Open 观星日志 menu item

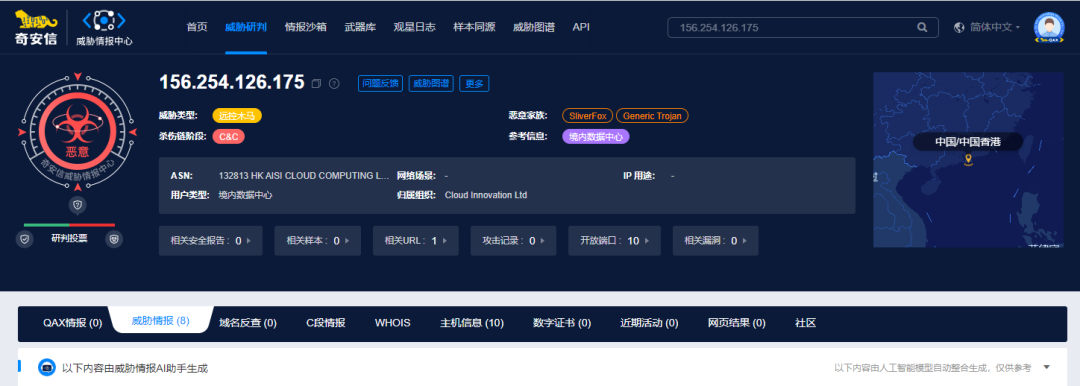[x=415, y=28]
